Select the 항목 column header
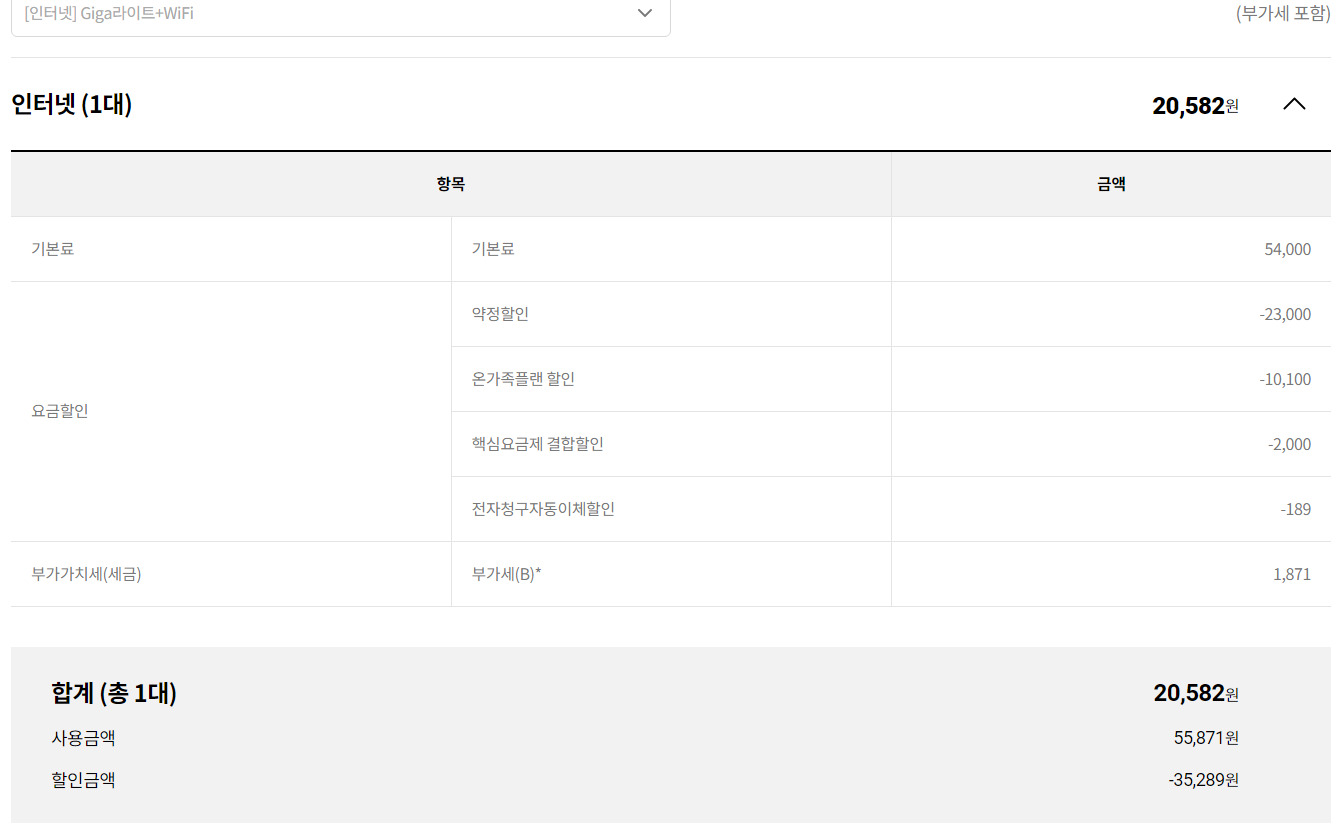Image resolution: width=1342 pixels, height=827 pixels. coord(451,184)
